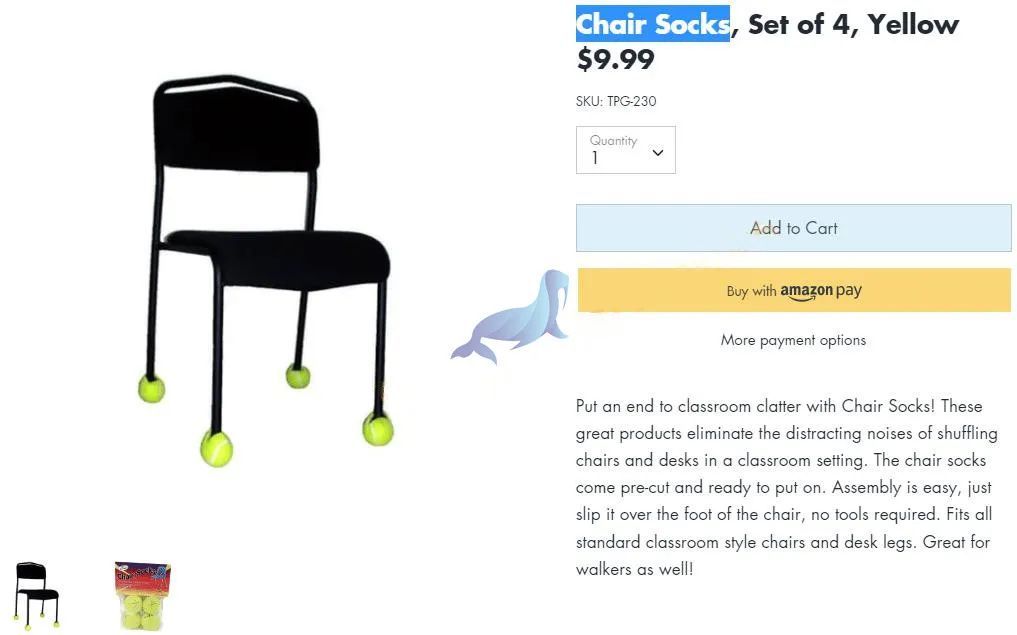The height and width of the screenshot is (635, 1017).
Task: Select the black chair thumbnail
Action: coord(36,595)
